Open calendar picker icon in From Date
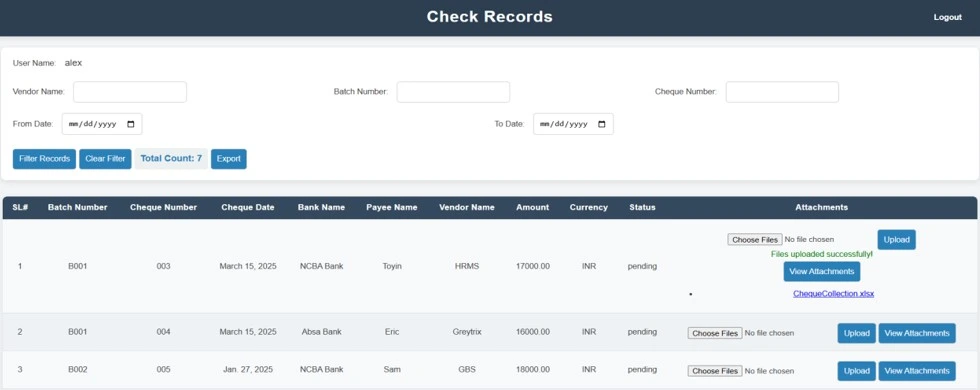 pos(131,124)
